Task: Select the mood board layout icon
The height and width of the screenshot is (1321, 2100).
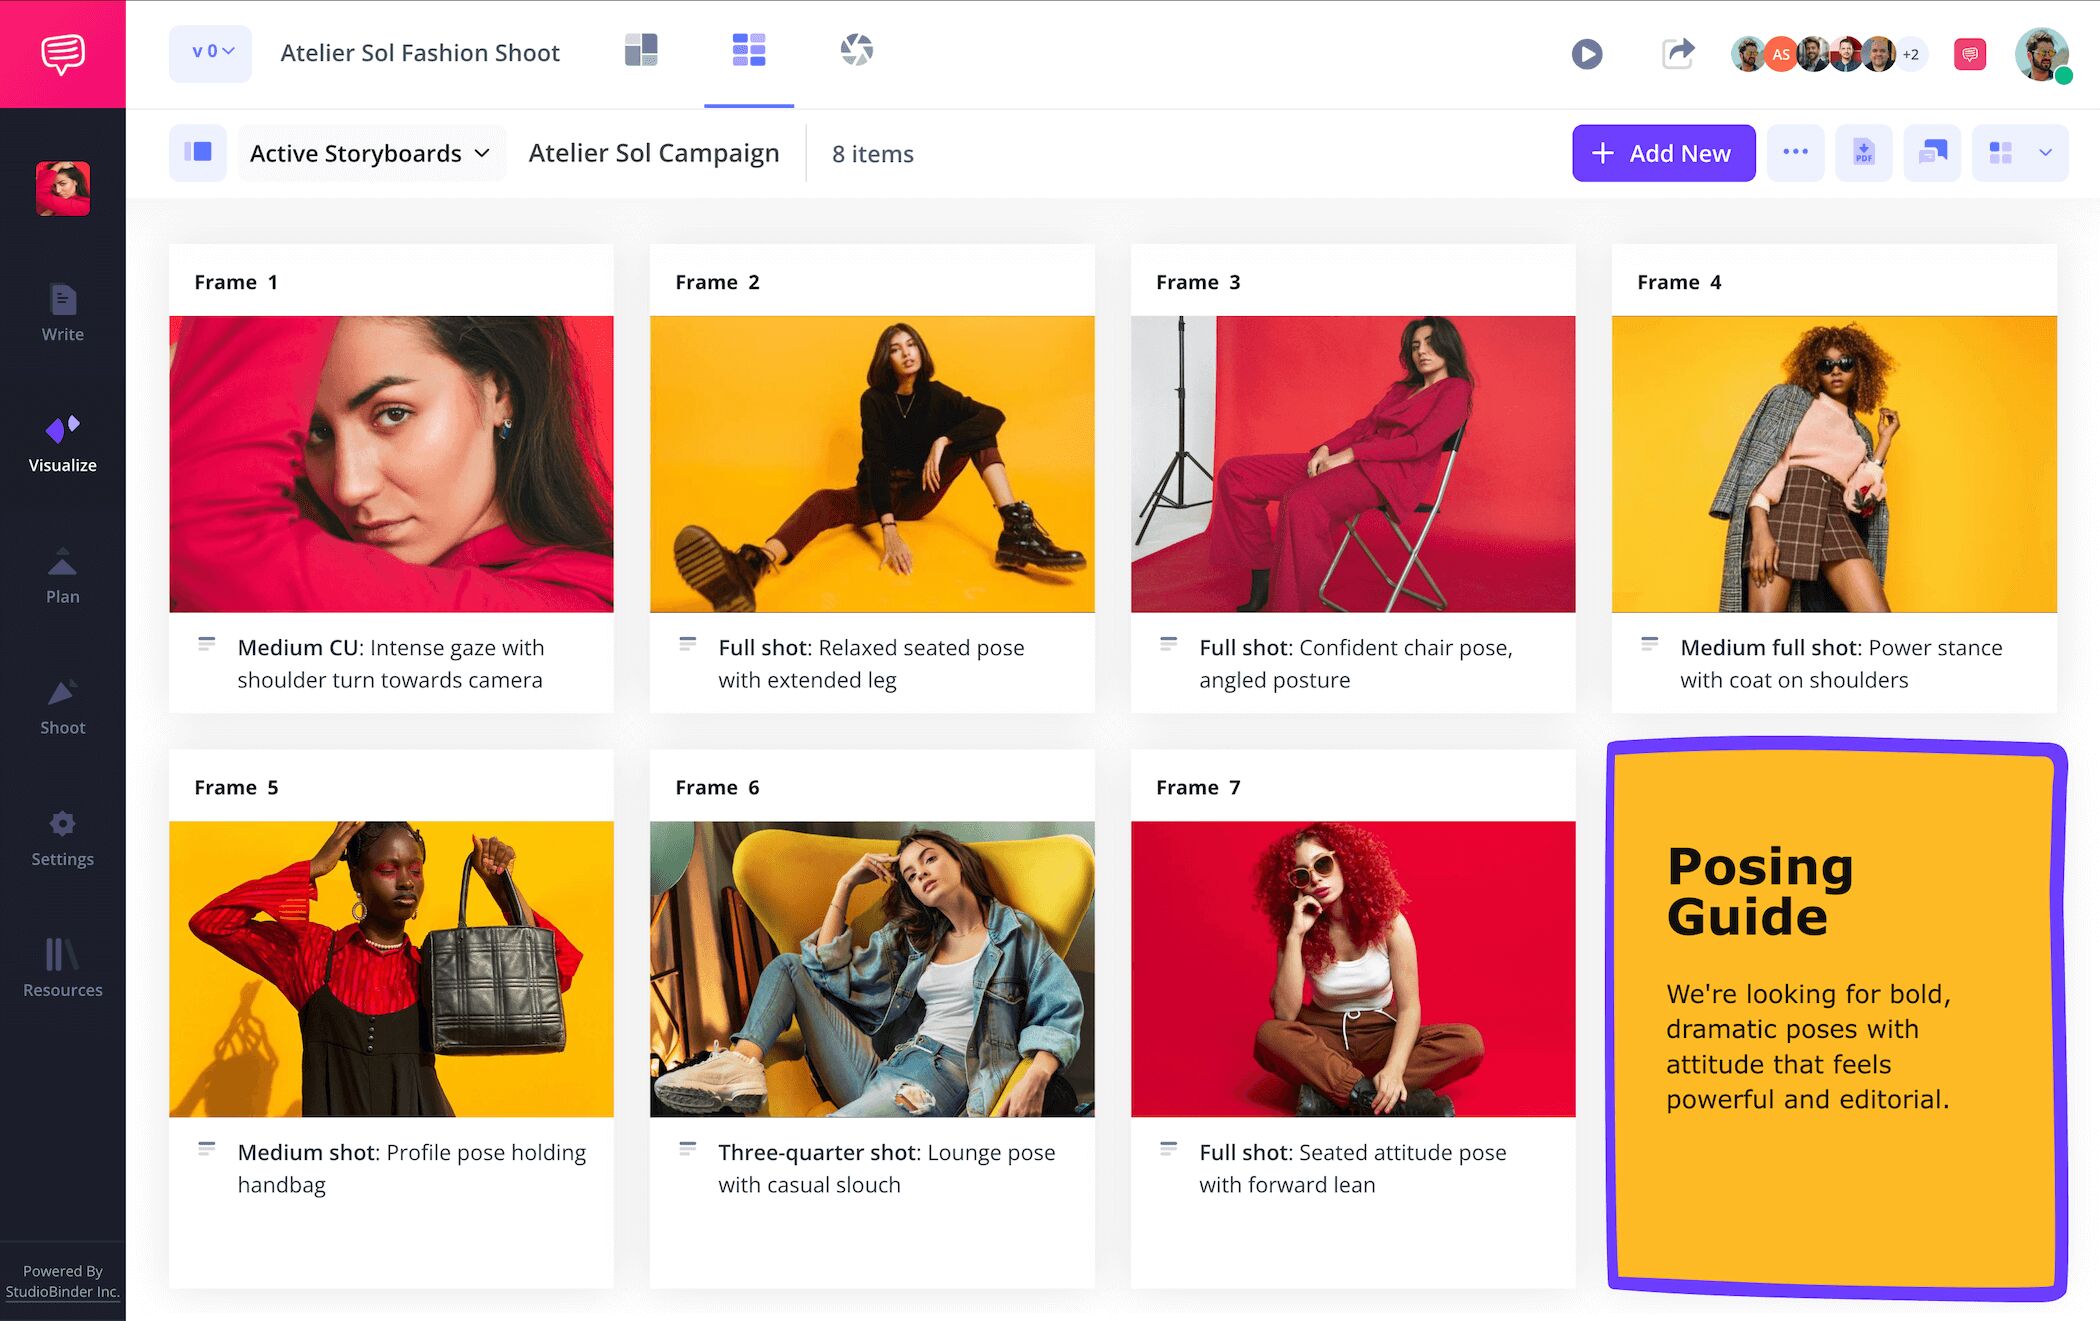Action: click(641, 49)
